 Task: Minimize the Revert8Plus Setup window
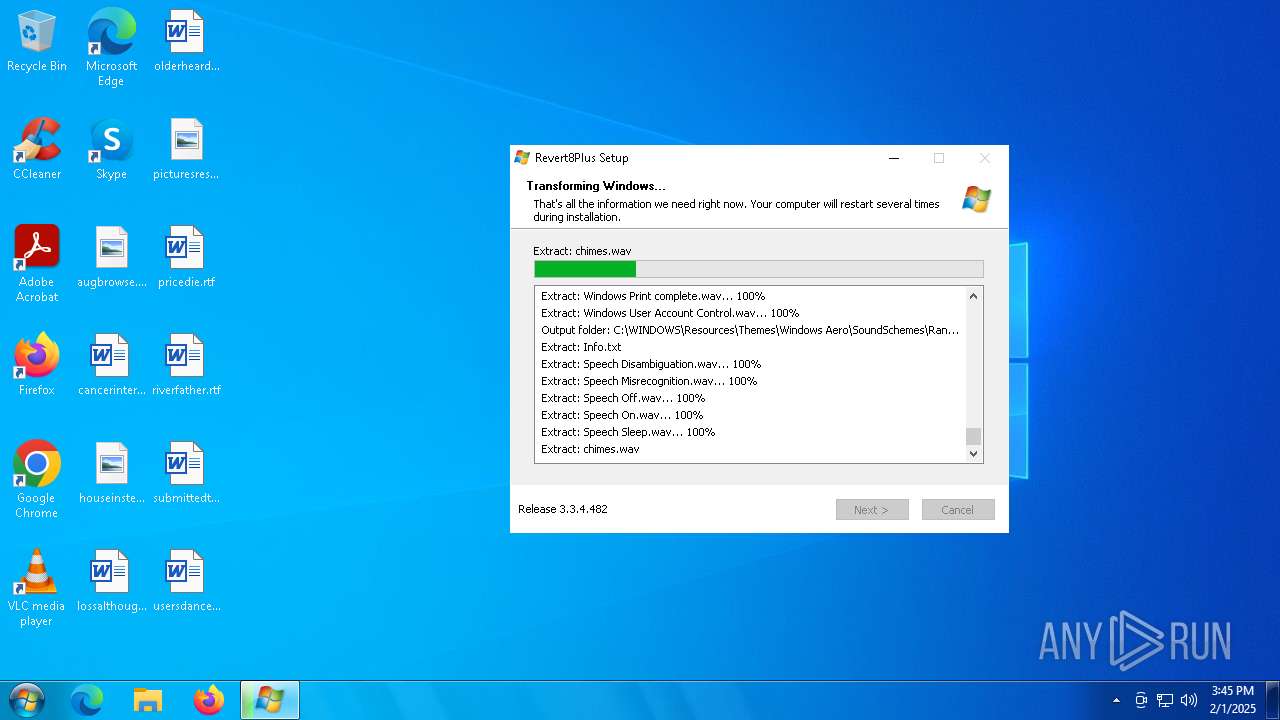(x=894, y=158)
